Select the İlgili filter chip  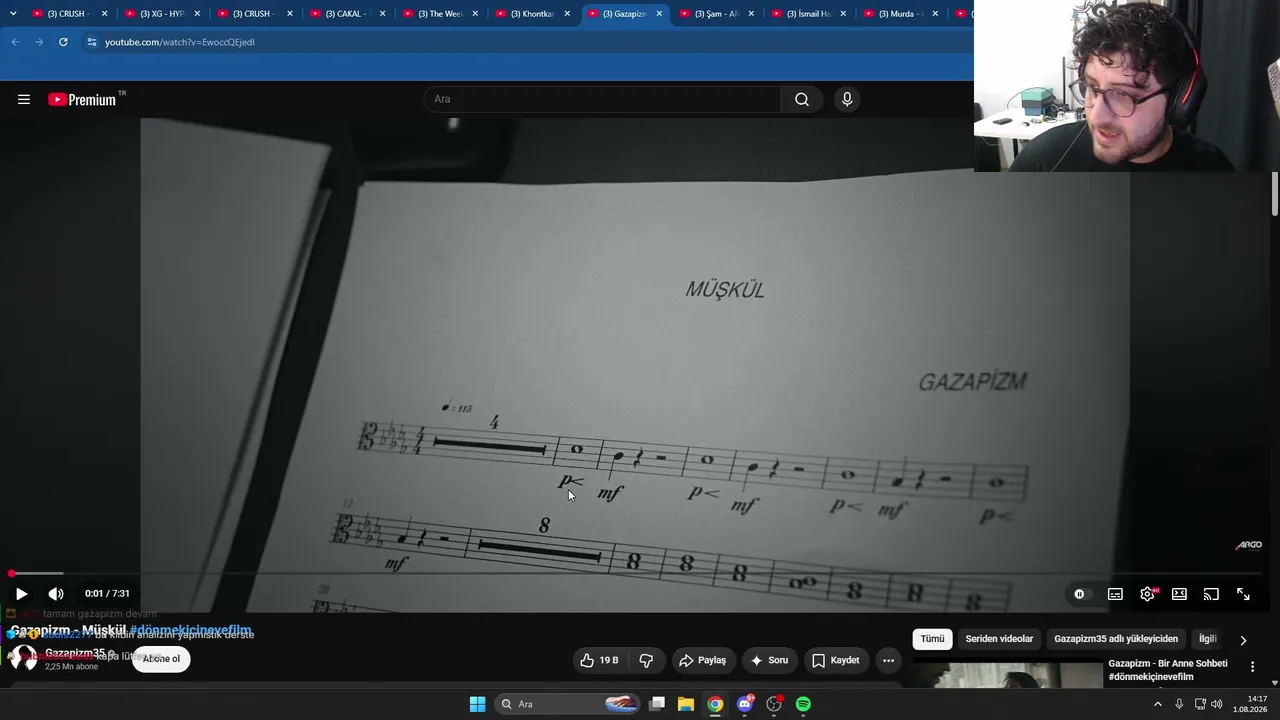point(1207,639)
